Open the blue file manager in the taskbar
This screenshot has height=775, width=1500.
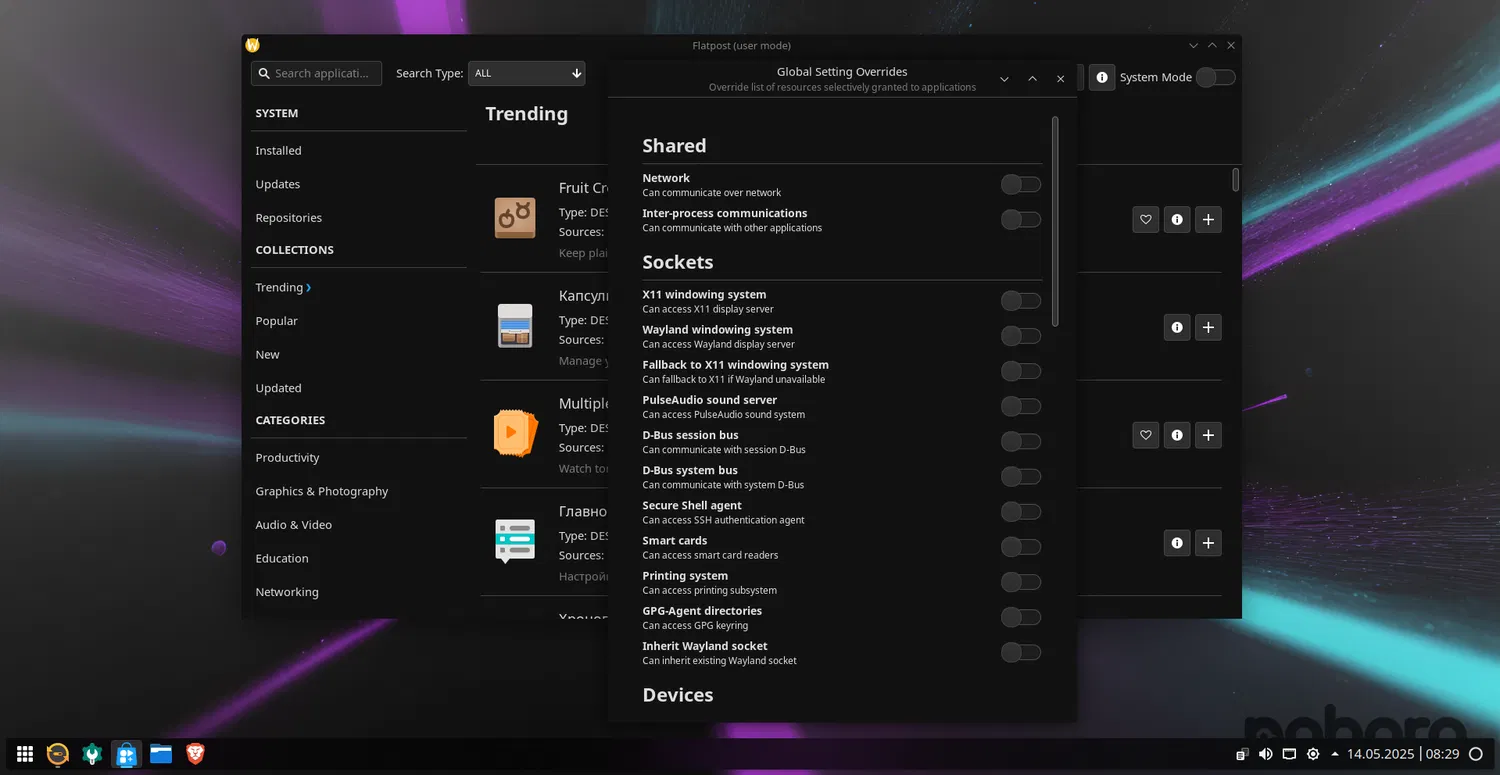pyautogui.click(x=161, y=754)
